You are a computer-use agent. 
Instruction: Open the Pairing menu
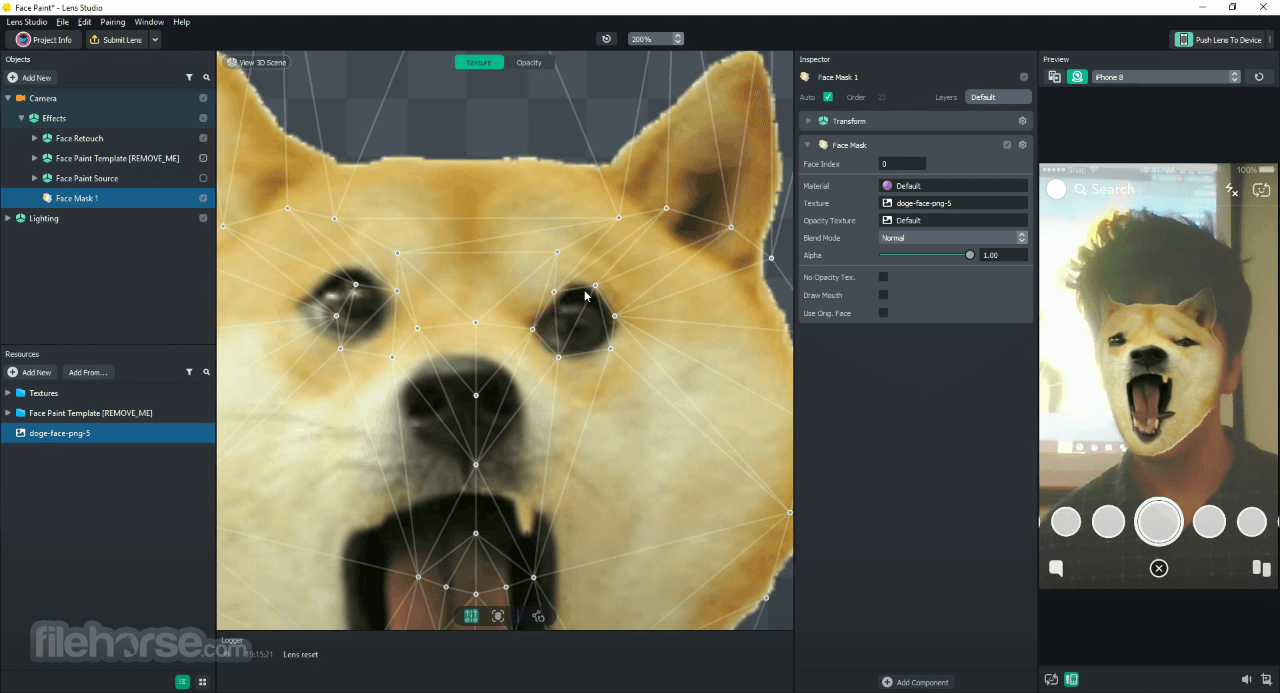click(113, 22)
